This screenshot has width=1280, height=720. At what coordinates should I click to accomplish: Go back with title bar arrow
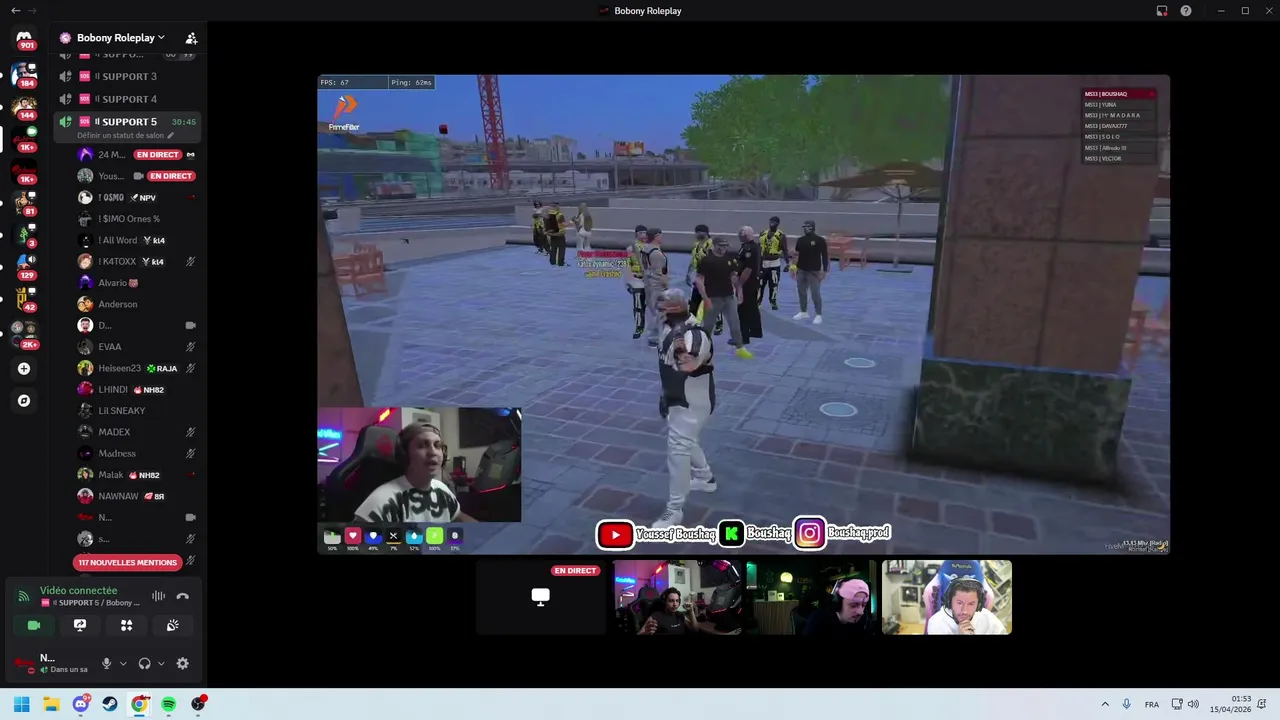(15, 11)
